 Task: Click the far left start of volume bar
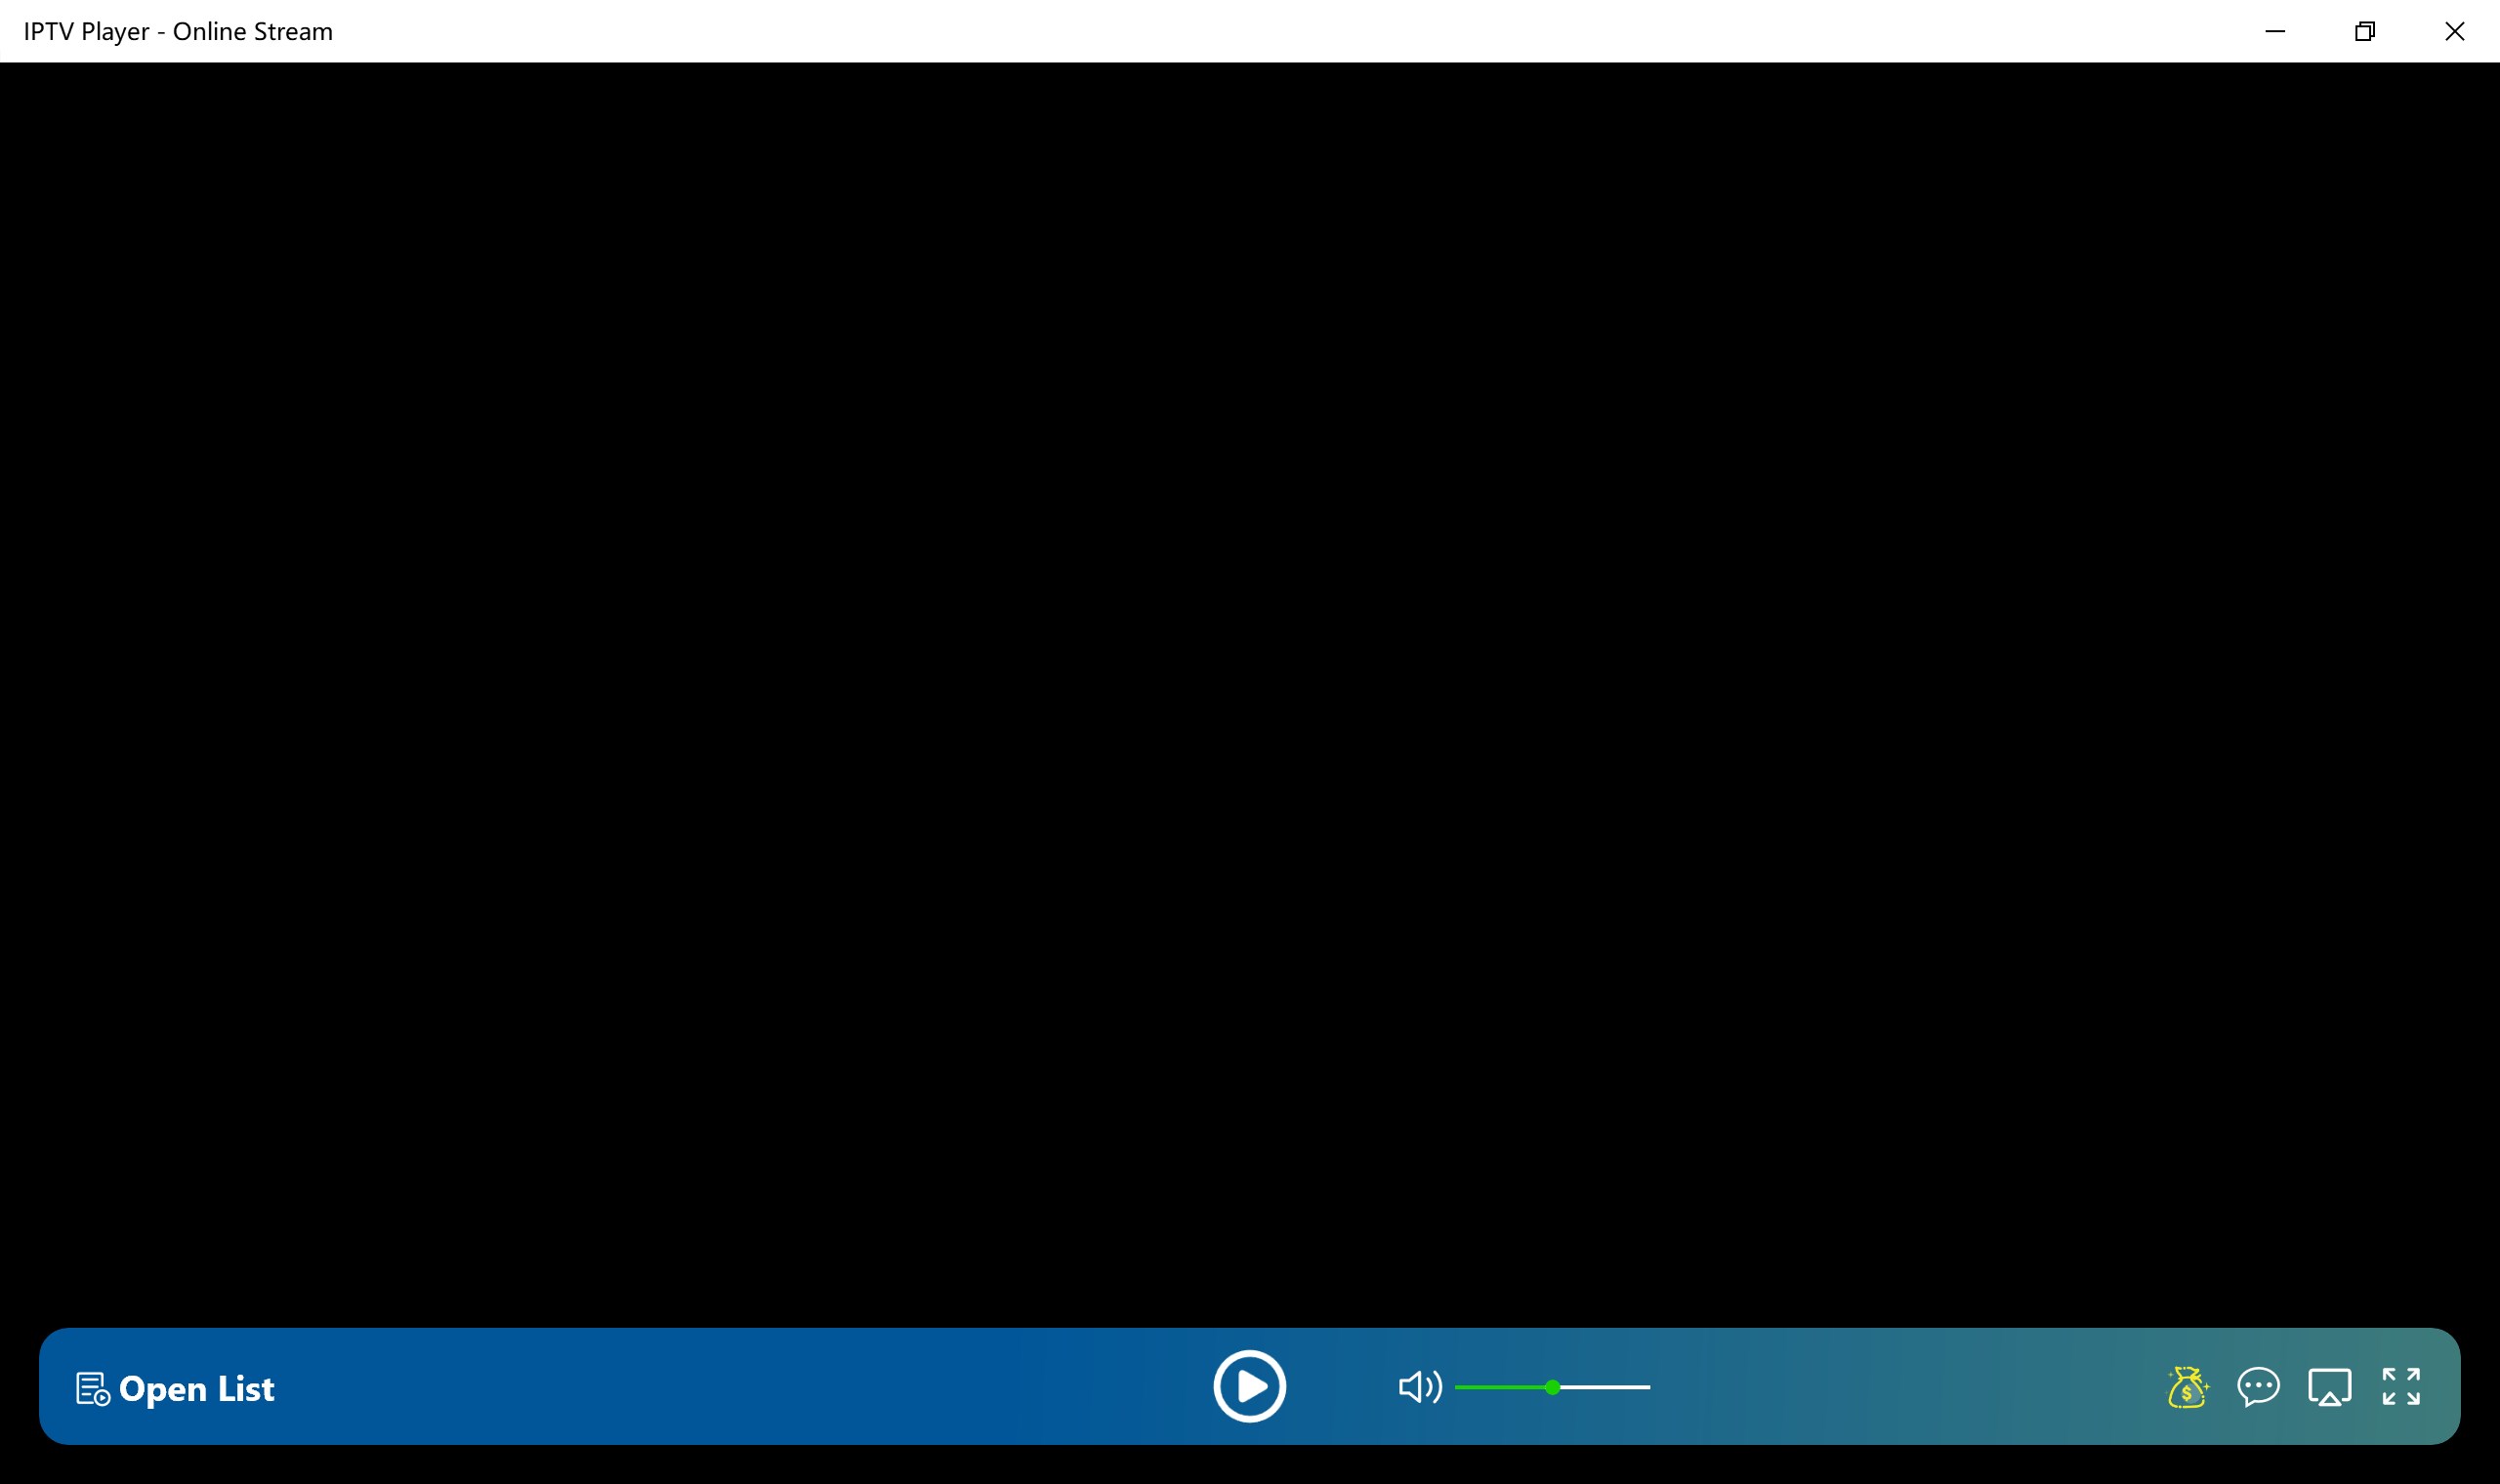tap(1458, 1387)
